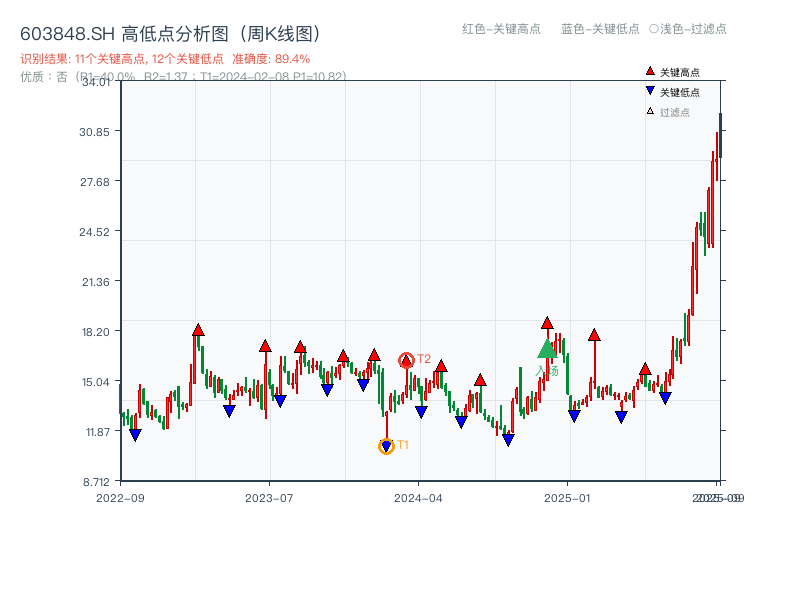Select the green 入场 entry triangle
The height and width of the screenshot is (600, 800).
coord(547,349)
